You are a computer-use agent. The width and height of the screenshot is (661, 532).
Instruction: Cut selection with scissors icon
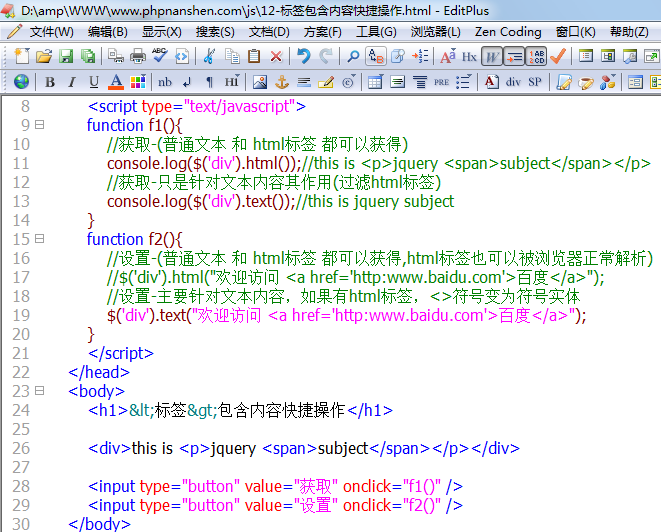coord(209,56)
